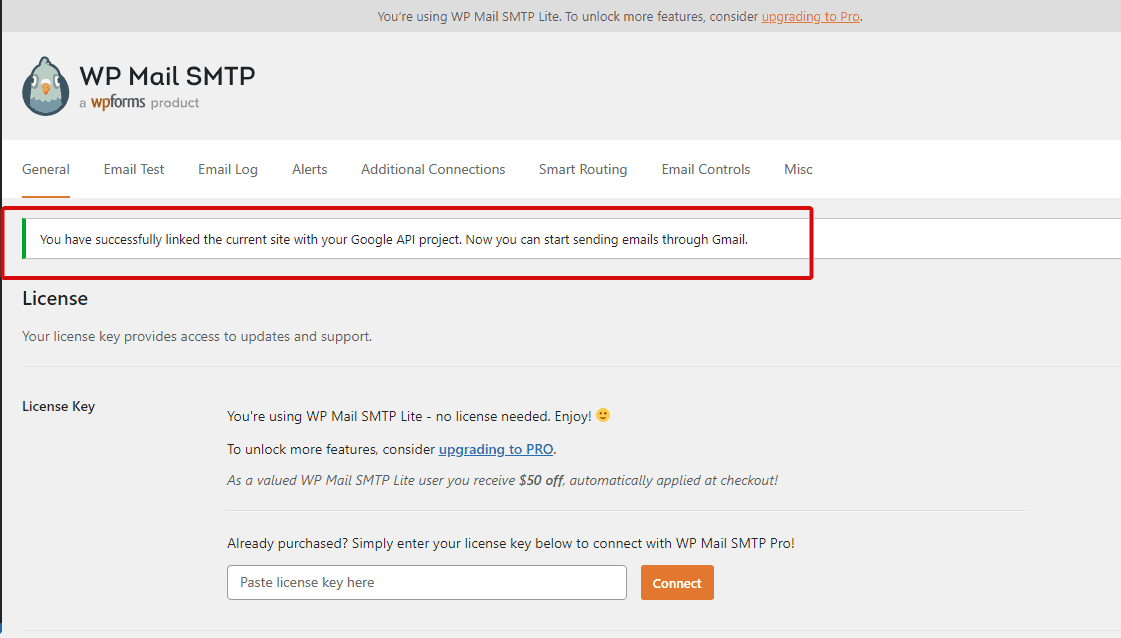This screenshot has width=1121, height=638.
Task: Click 'Your license key provides access' description
Action: tap(197, 336)
